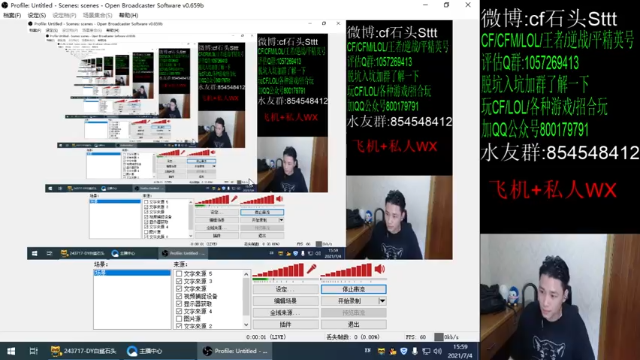Toggle the 视频捕捉设备 source checkbox
This screenshot has width=640, height=360.
tap(179, 296)
